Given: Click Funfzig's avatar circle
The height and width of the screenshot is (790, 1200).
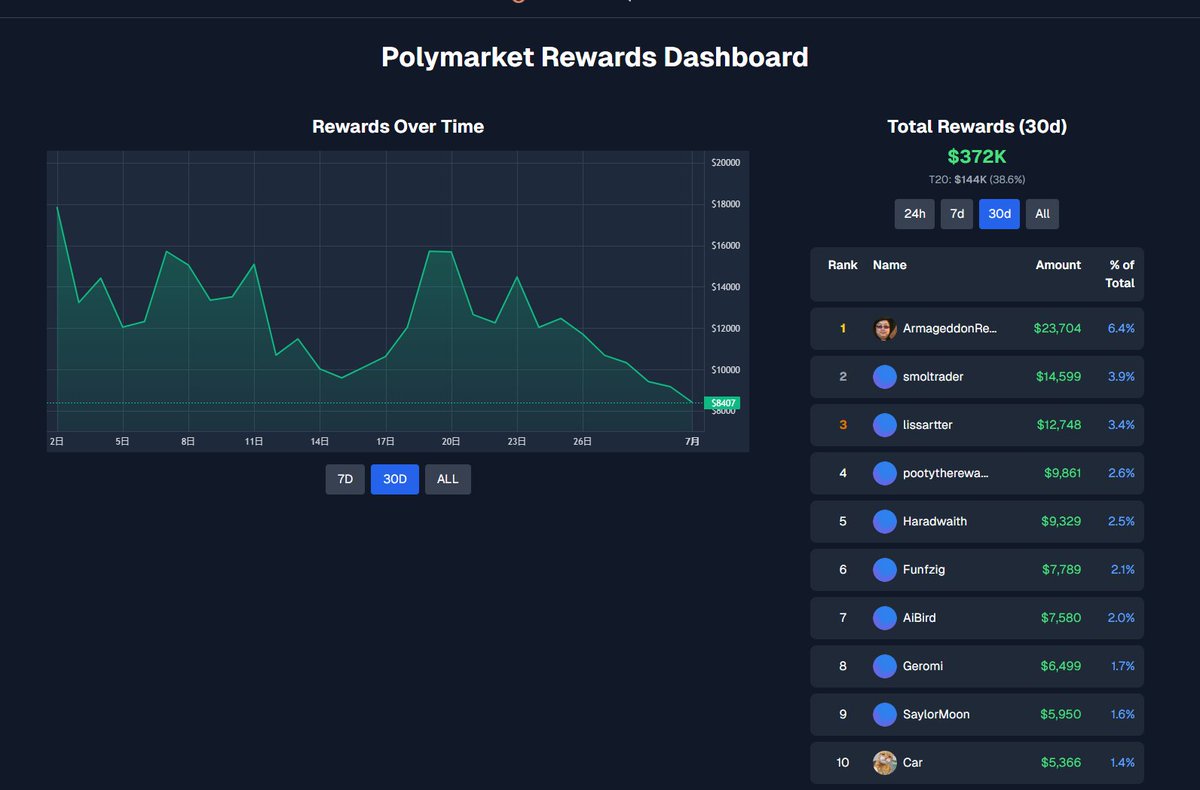Looking at the screenshot, I should 884,570.
